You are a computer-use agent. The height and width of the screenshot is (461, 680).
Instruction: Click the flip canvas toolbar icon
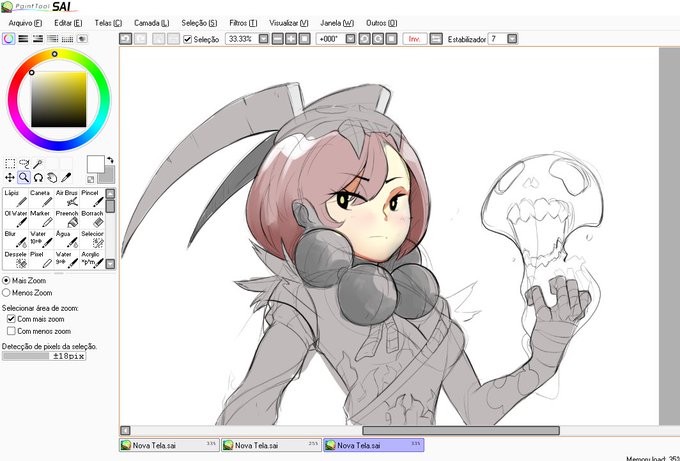click(x=436, y=39)
